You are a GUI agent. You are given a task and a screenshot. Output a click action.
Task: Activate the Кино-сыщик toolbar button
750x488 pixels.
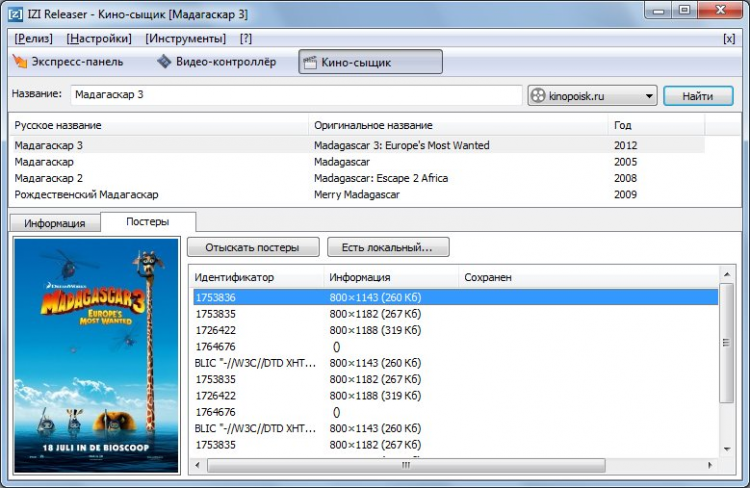click(x=370, y=62)
